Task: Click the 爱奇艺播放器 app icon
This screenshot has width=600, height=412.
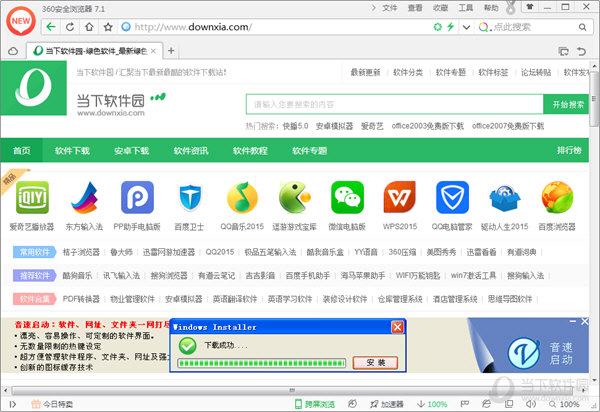Action: [33, 197]
